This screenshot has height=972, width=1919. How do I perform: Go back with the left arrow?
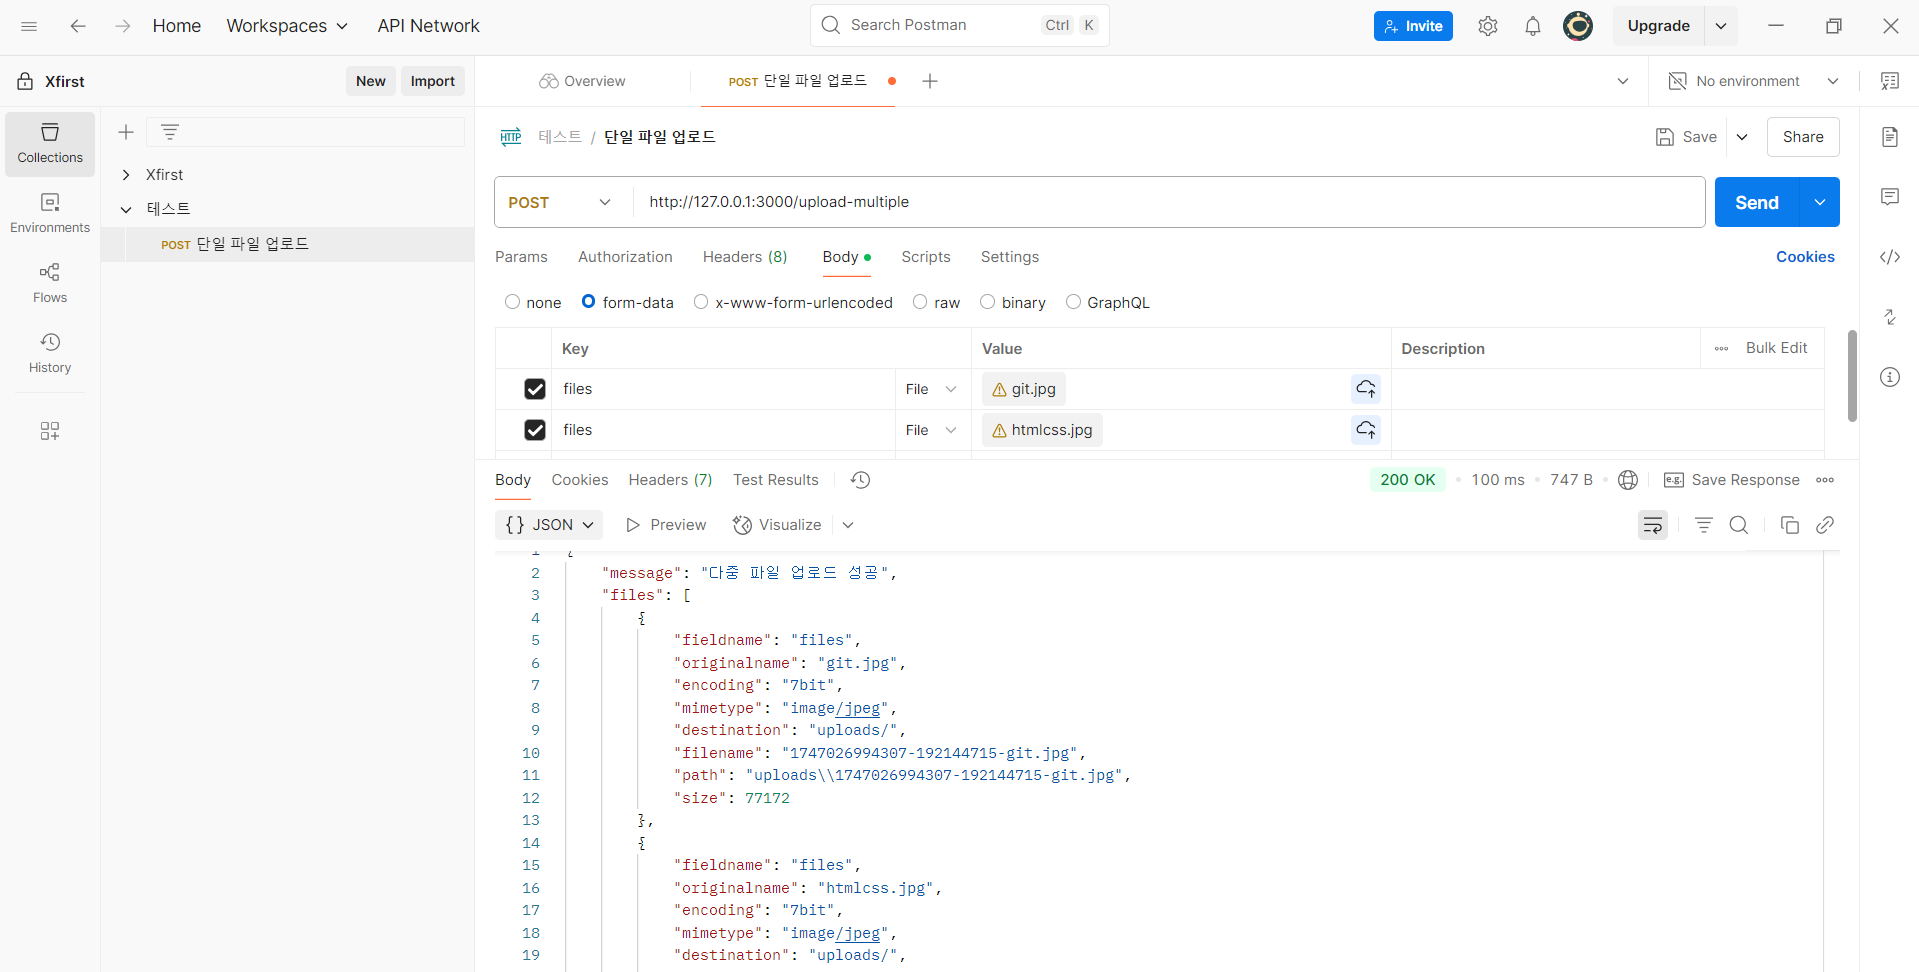pos(78,26)
